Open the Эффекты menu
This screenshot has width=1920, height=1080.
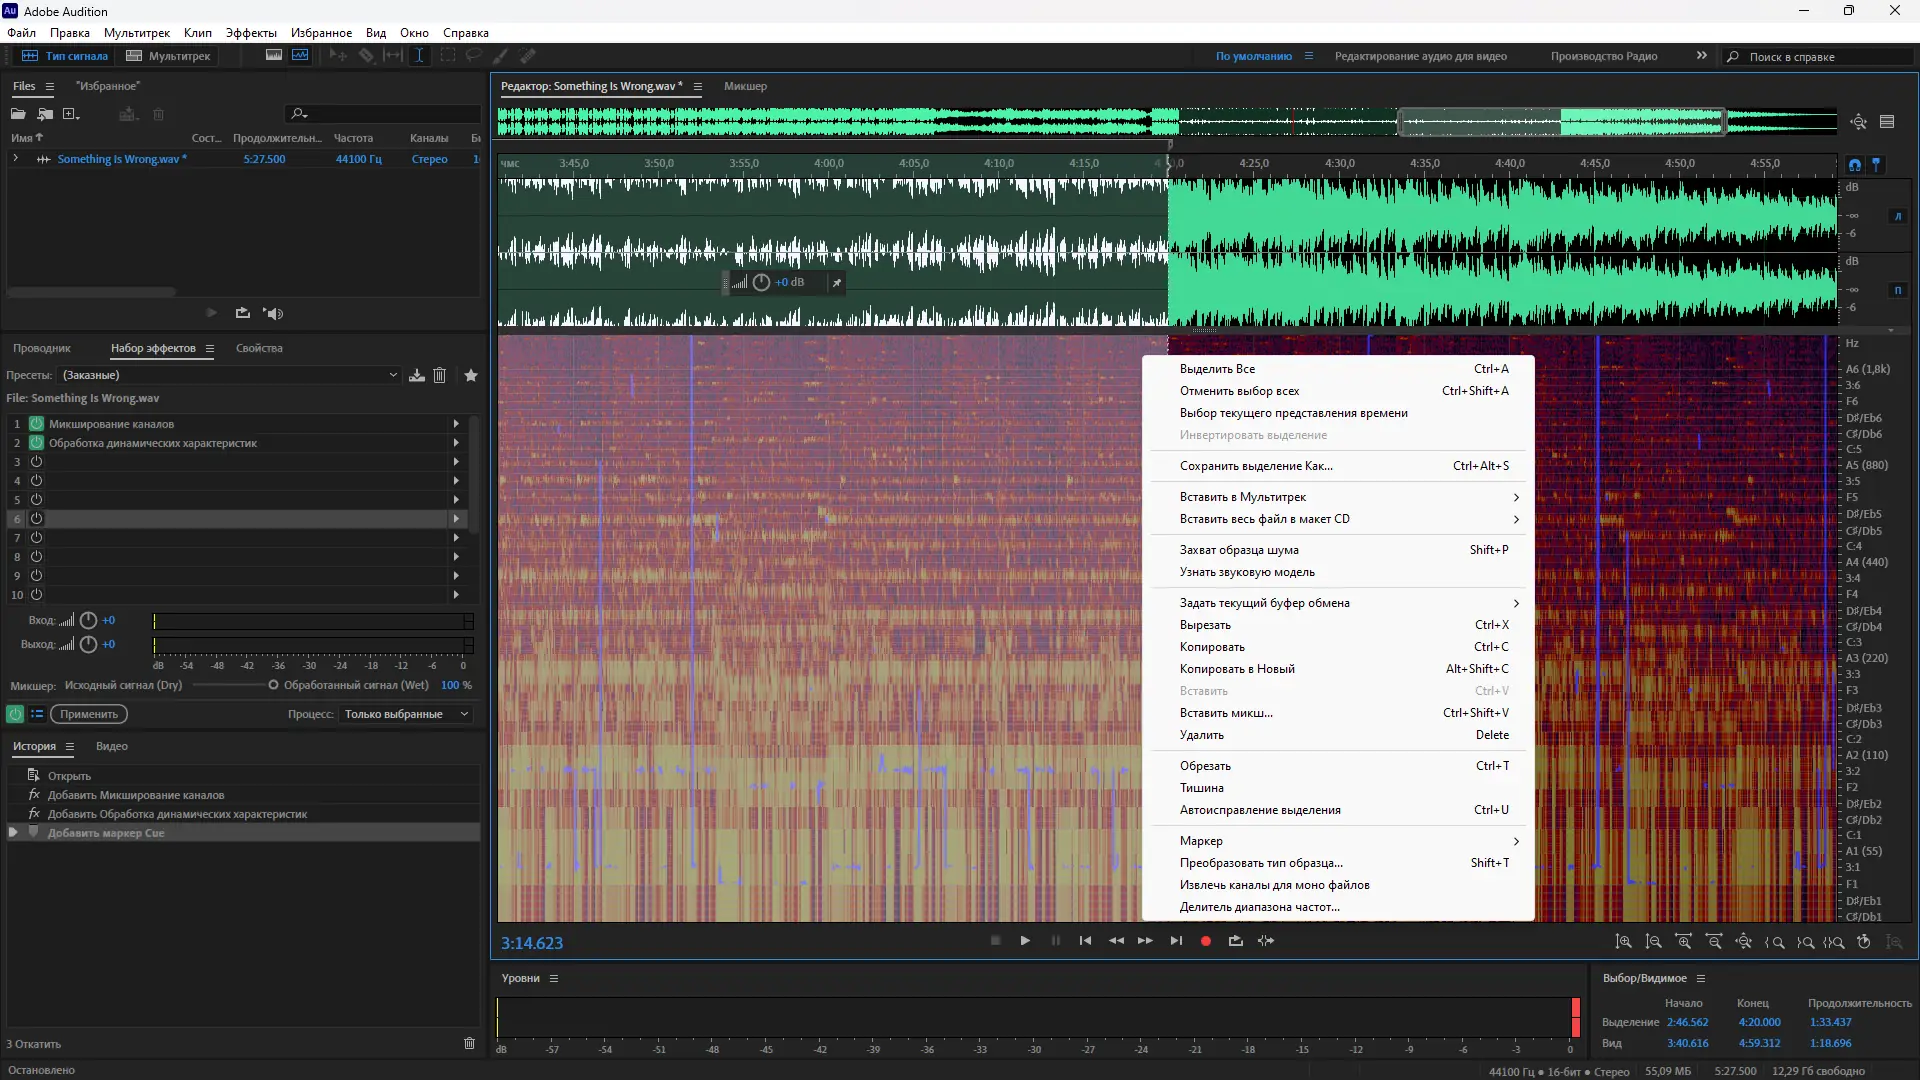(x=251, y=33)
